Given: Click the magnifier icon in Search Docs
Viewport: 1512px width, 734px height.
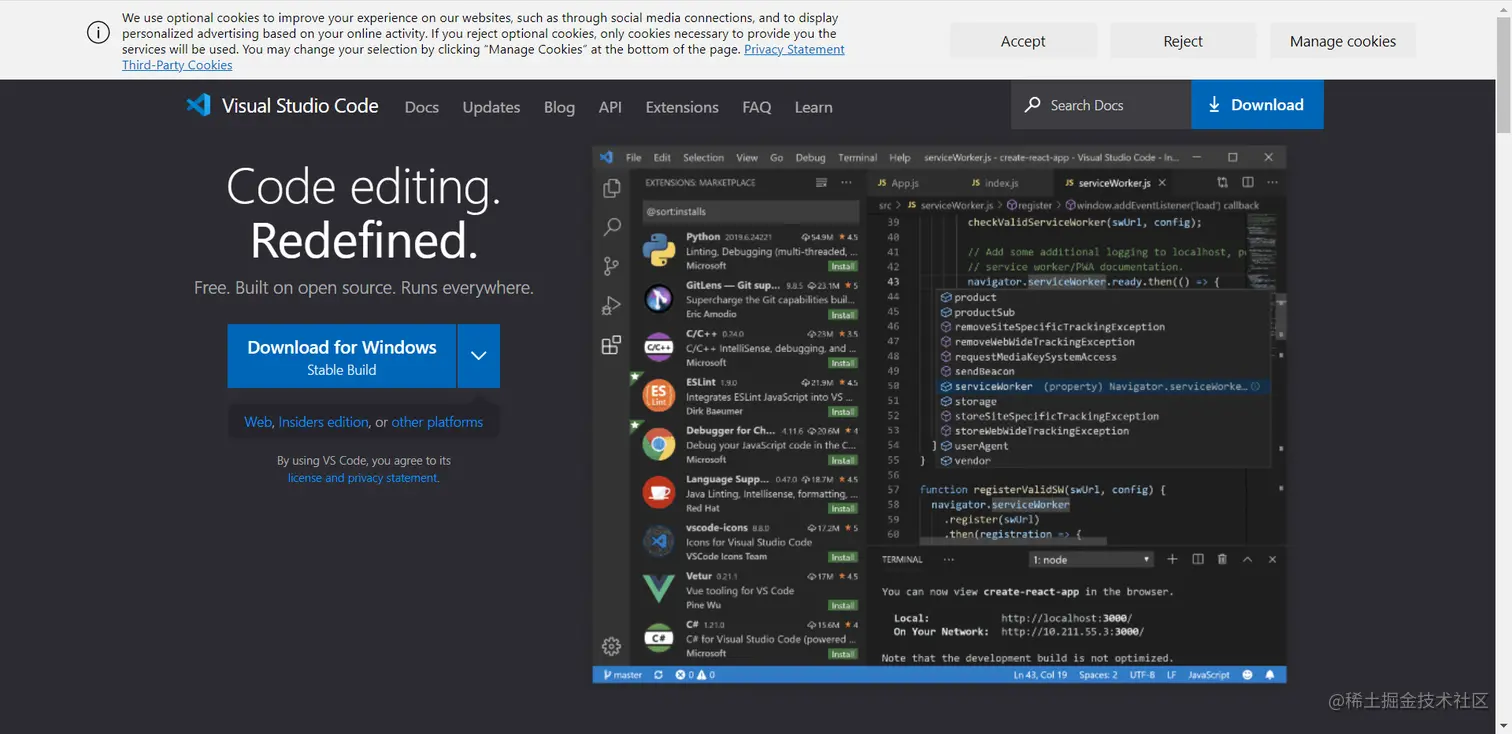Looking at the screenshot, I should point(1033,105).
